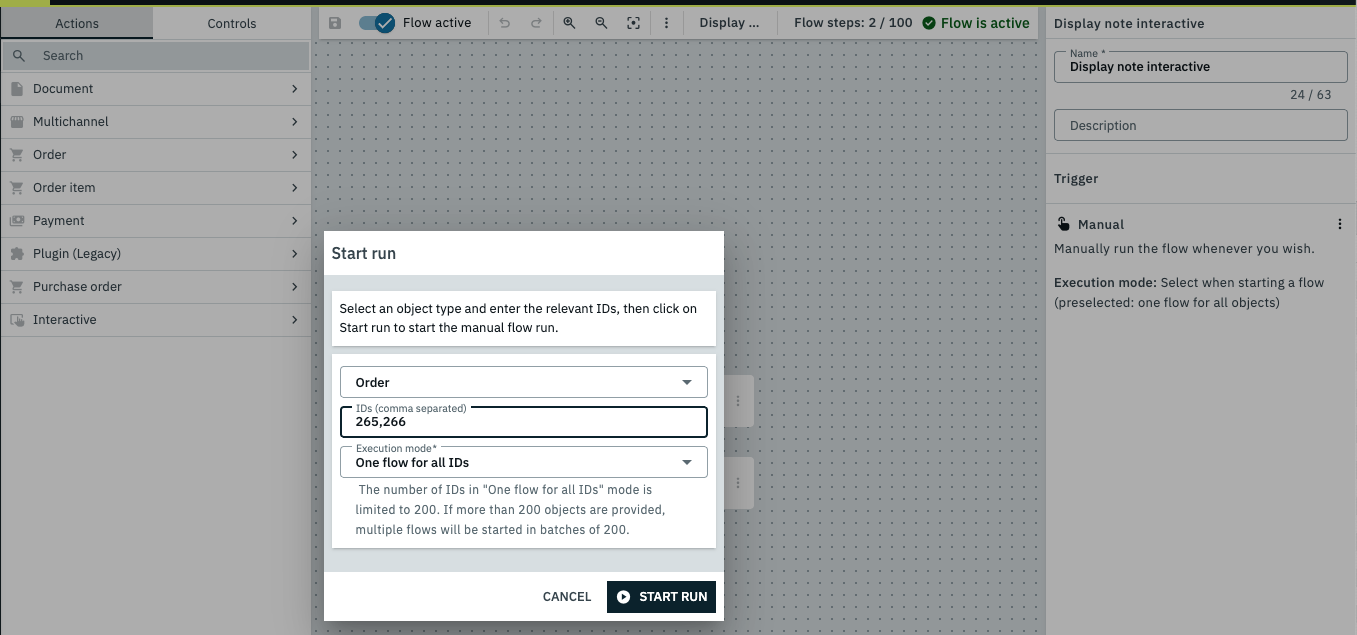
Task: Click the Payment category icon
Action: pos(17,221)
